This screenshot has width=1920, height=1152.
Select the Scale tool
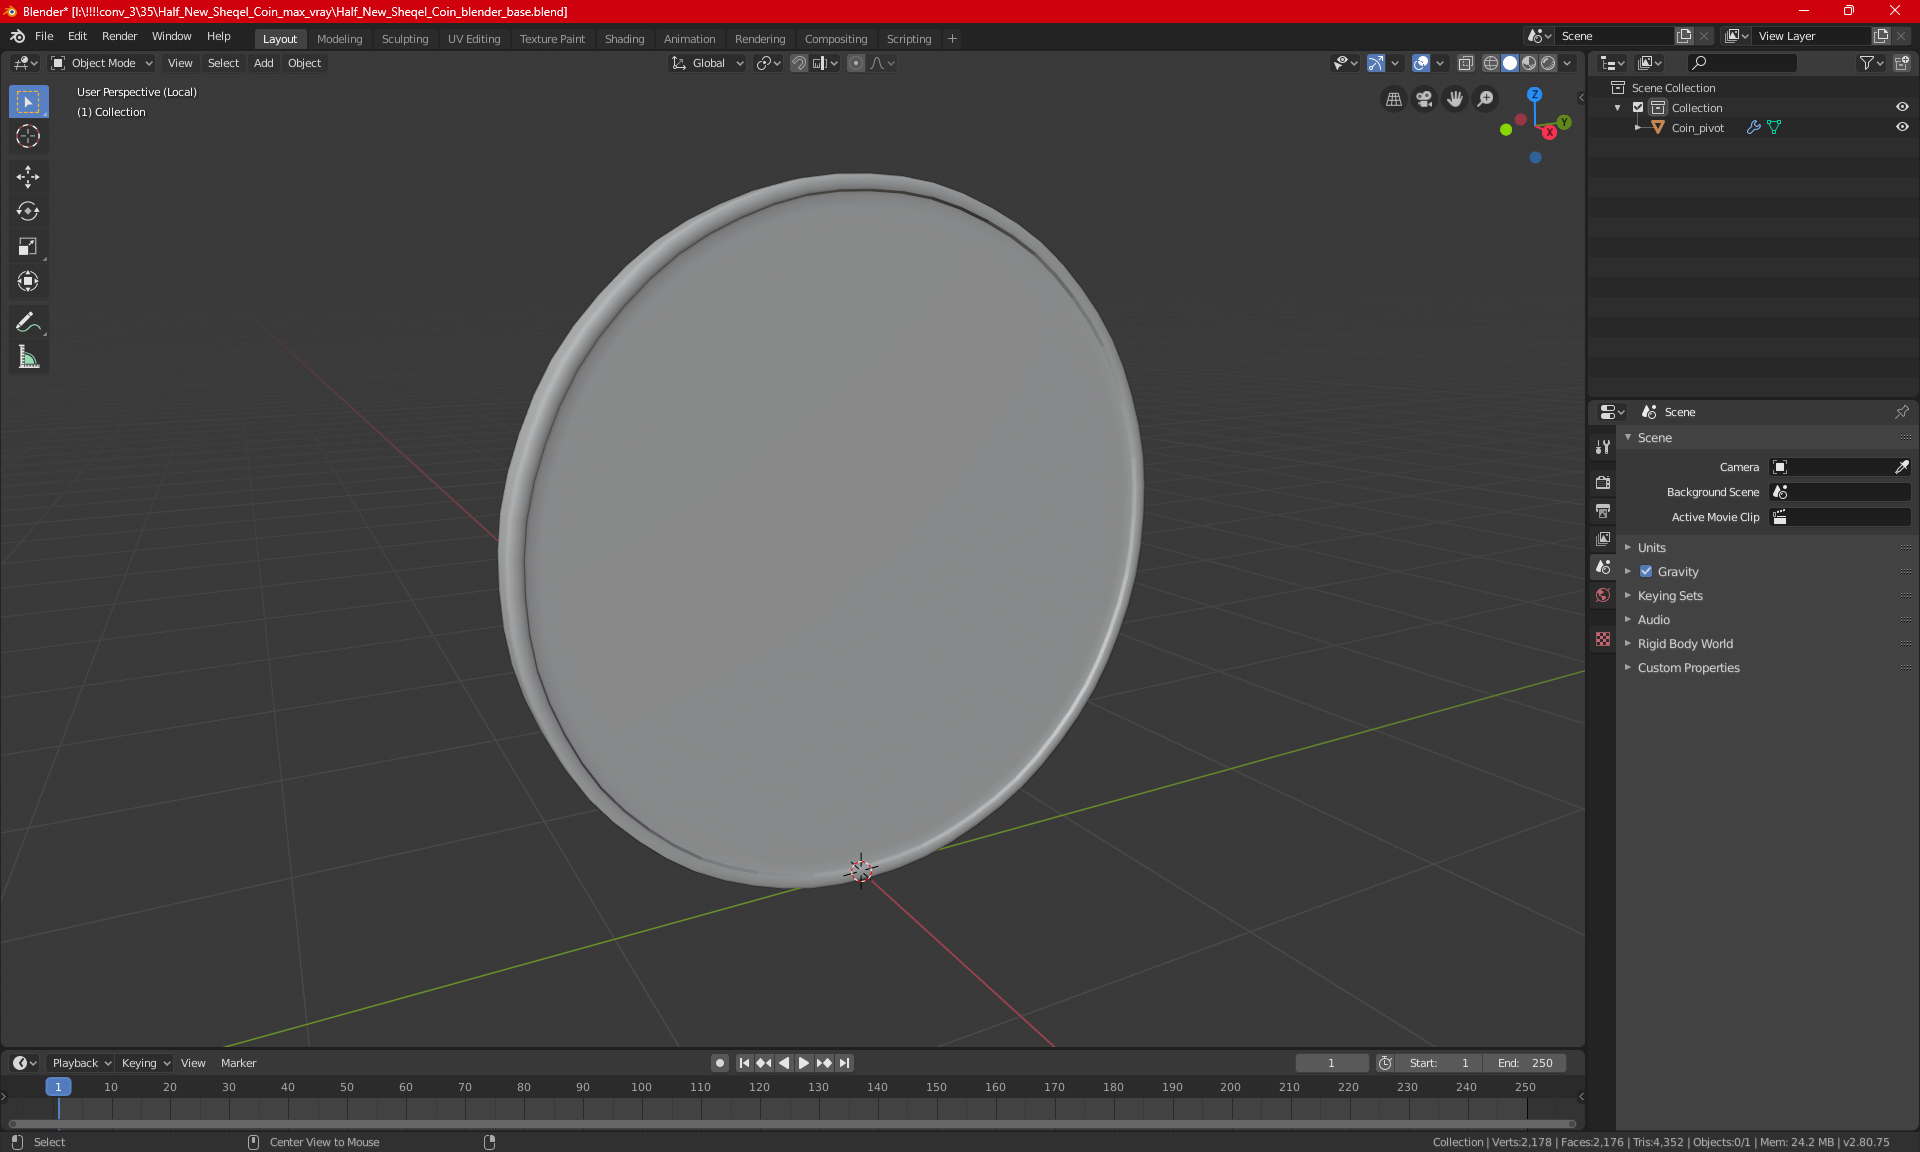[28, 246]
